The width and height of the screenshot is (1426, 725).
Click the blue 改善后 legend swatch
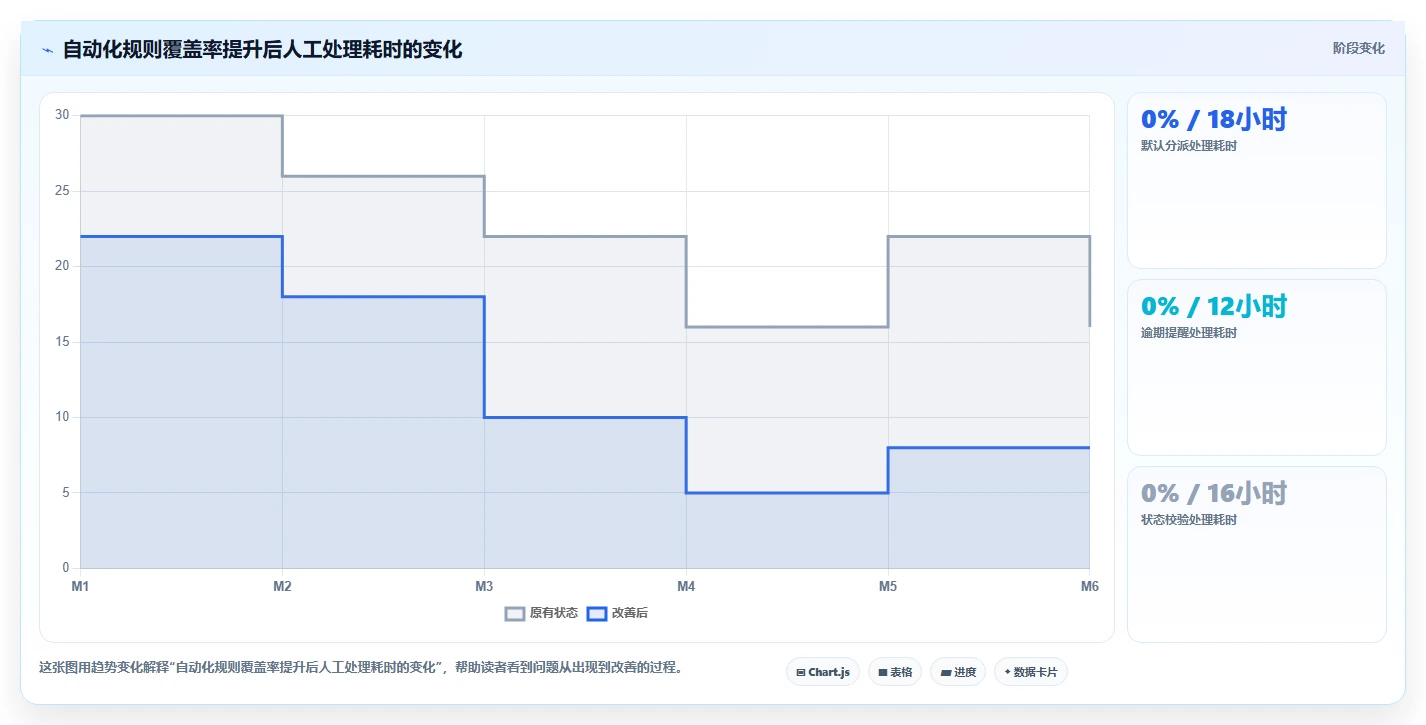(x=596, y=613)
